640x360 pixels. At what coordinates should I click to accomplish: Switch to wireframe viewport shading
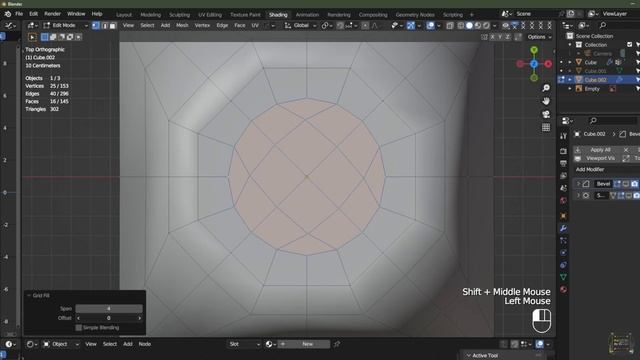tap(461, 25)
